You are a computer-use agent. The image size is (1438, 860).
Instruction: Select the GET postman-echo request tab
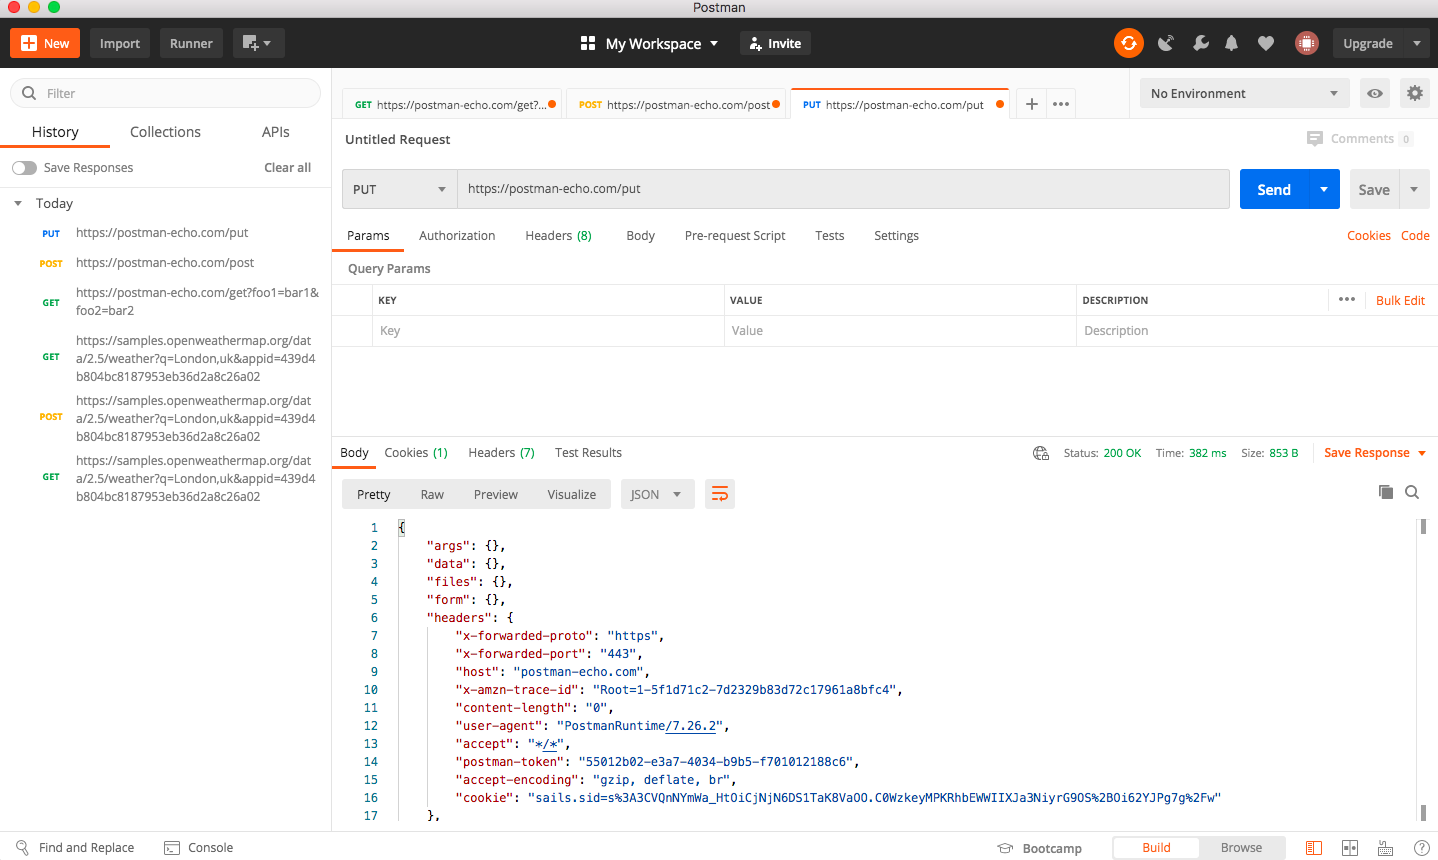click(x=454, y=104)
